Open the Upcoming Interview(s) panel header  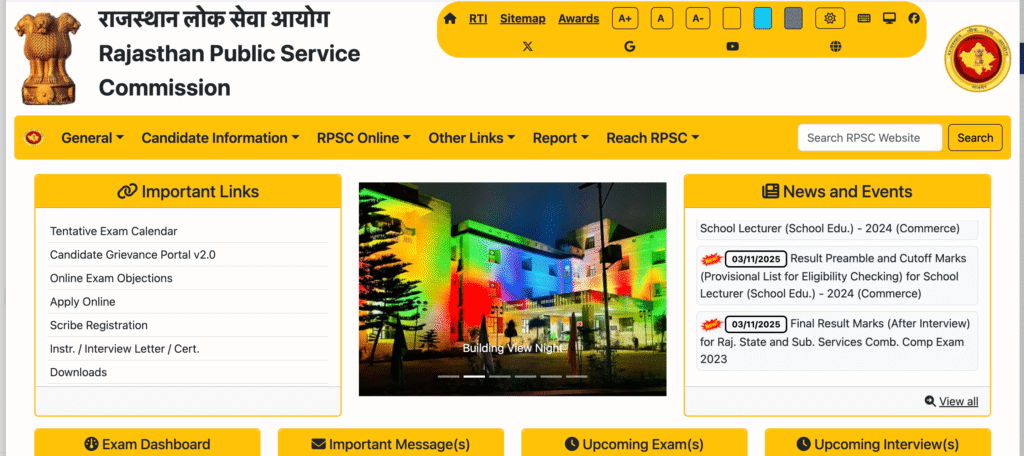tap(878, 443)
